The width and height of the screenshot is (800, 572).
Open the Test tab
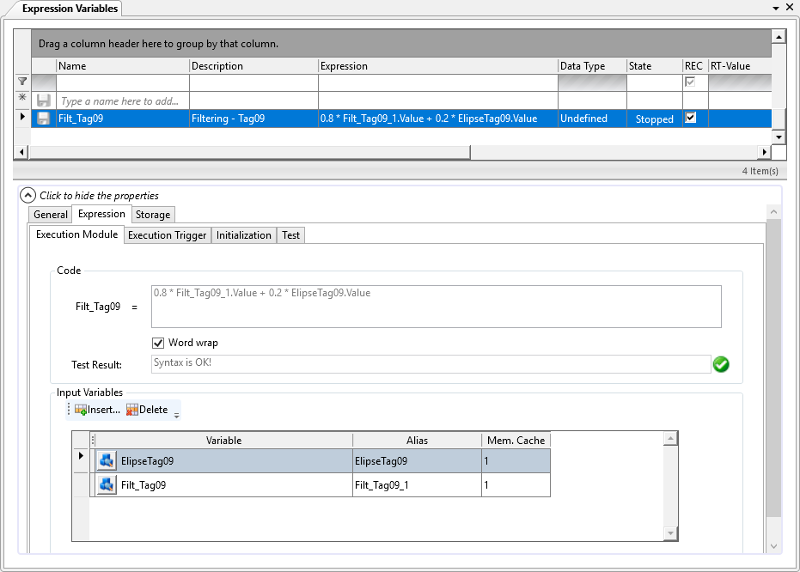click(291, 235)
